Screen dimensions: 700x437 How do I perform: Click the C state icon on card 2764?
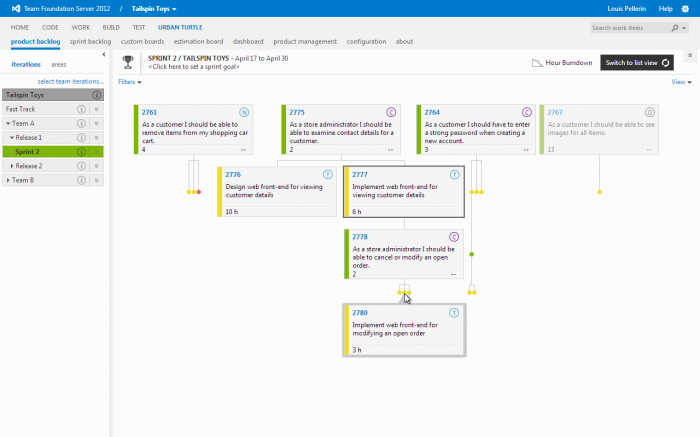tap(527, 112)
